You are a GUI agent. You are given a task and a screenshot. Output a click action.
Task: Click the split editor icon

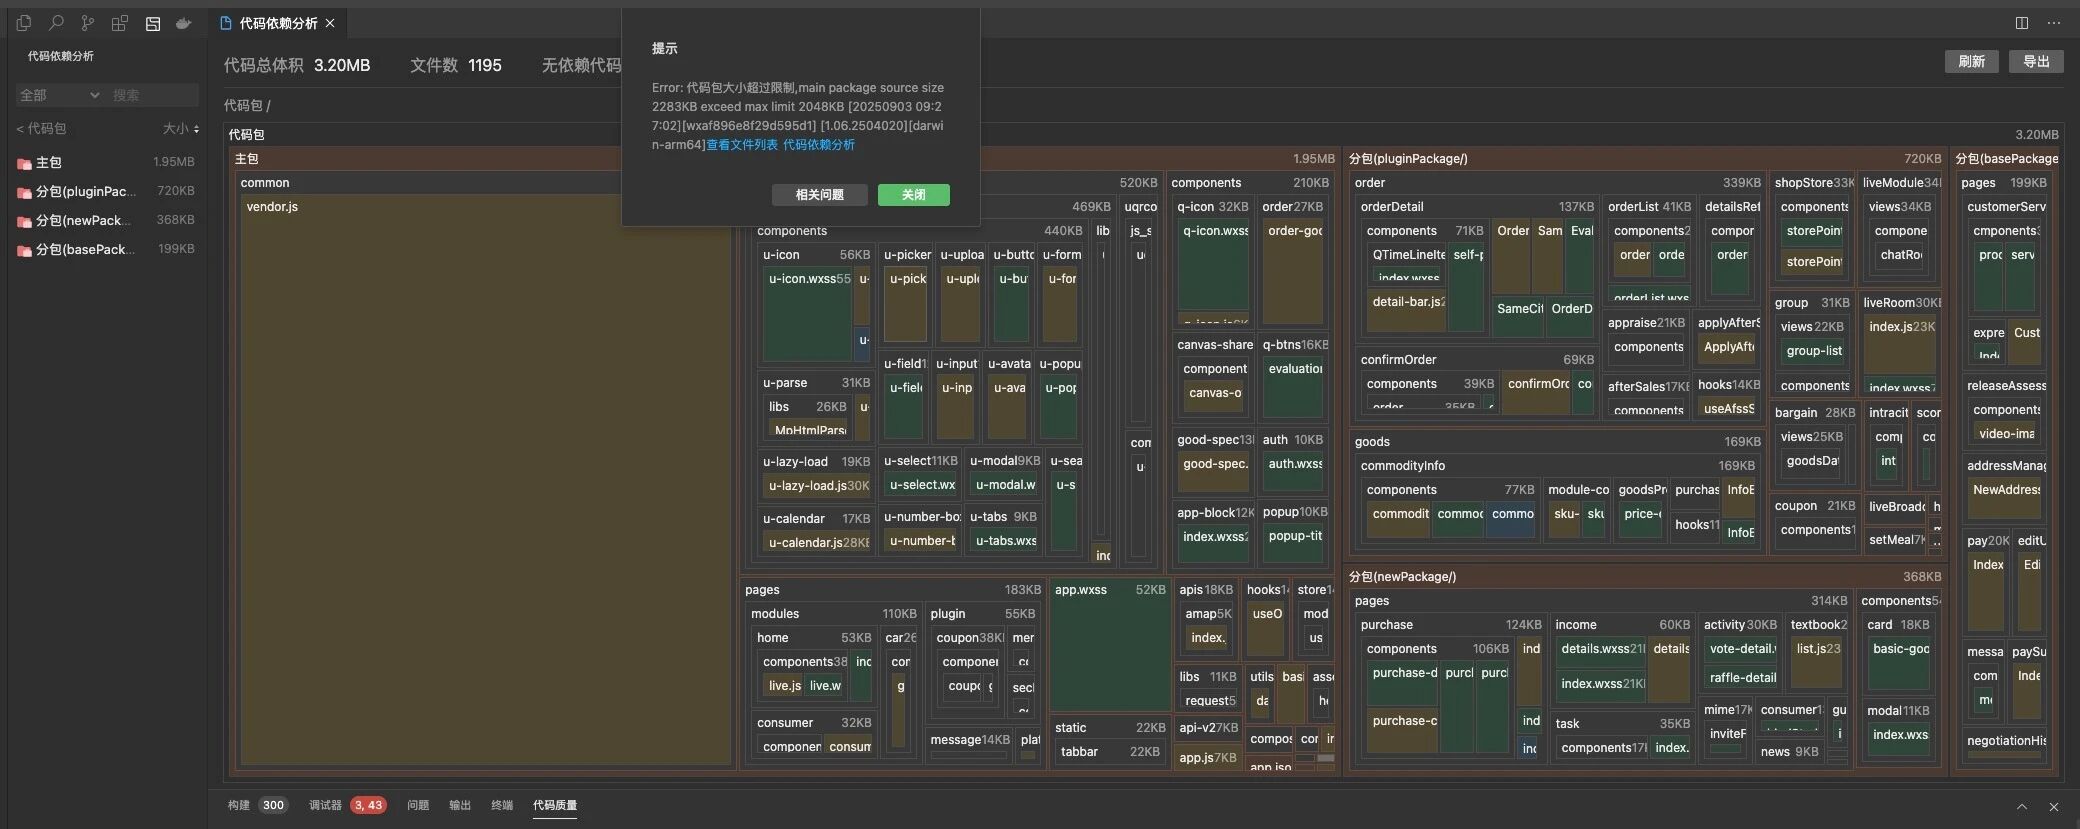[2022, 23]
